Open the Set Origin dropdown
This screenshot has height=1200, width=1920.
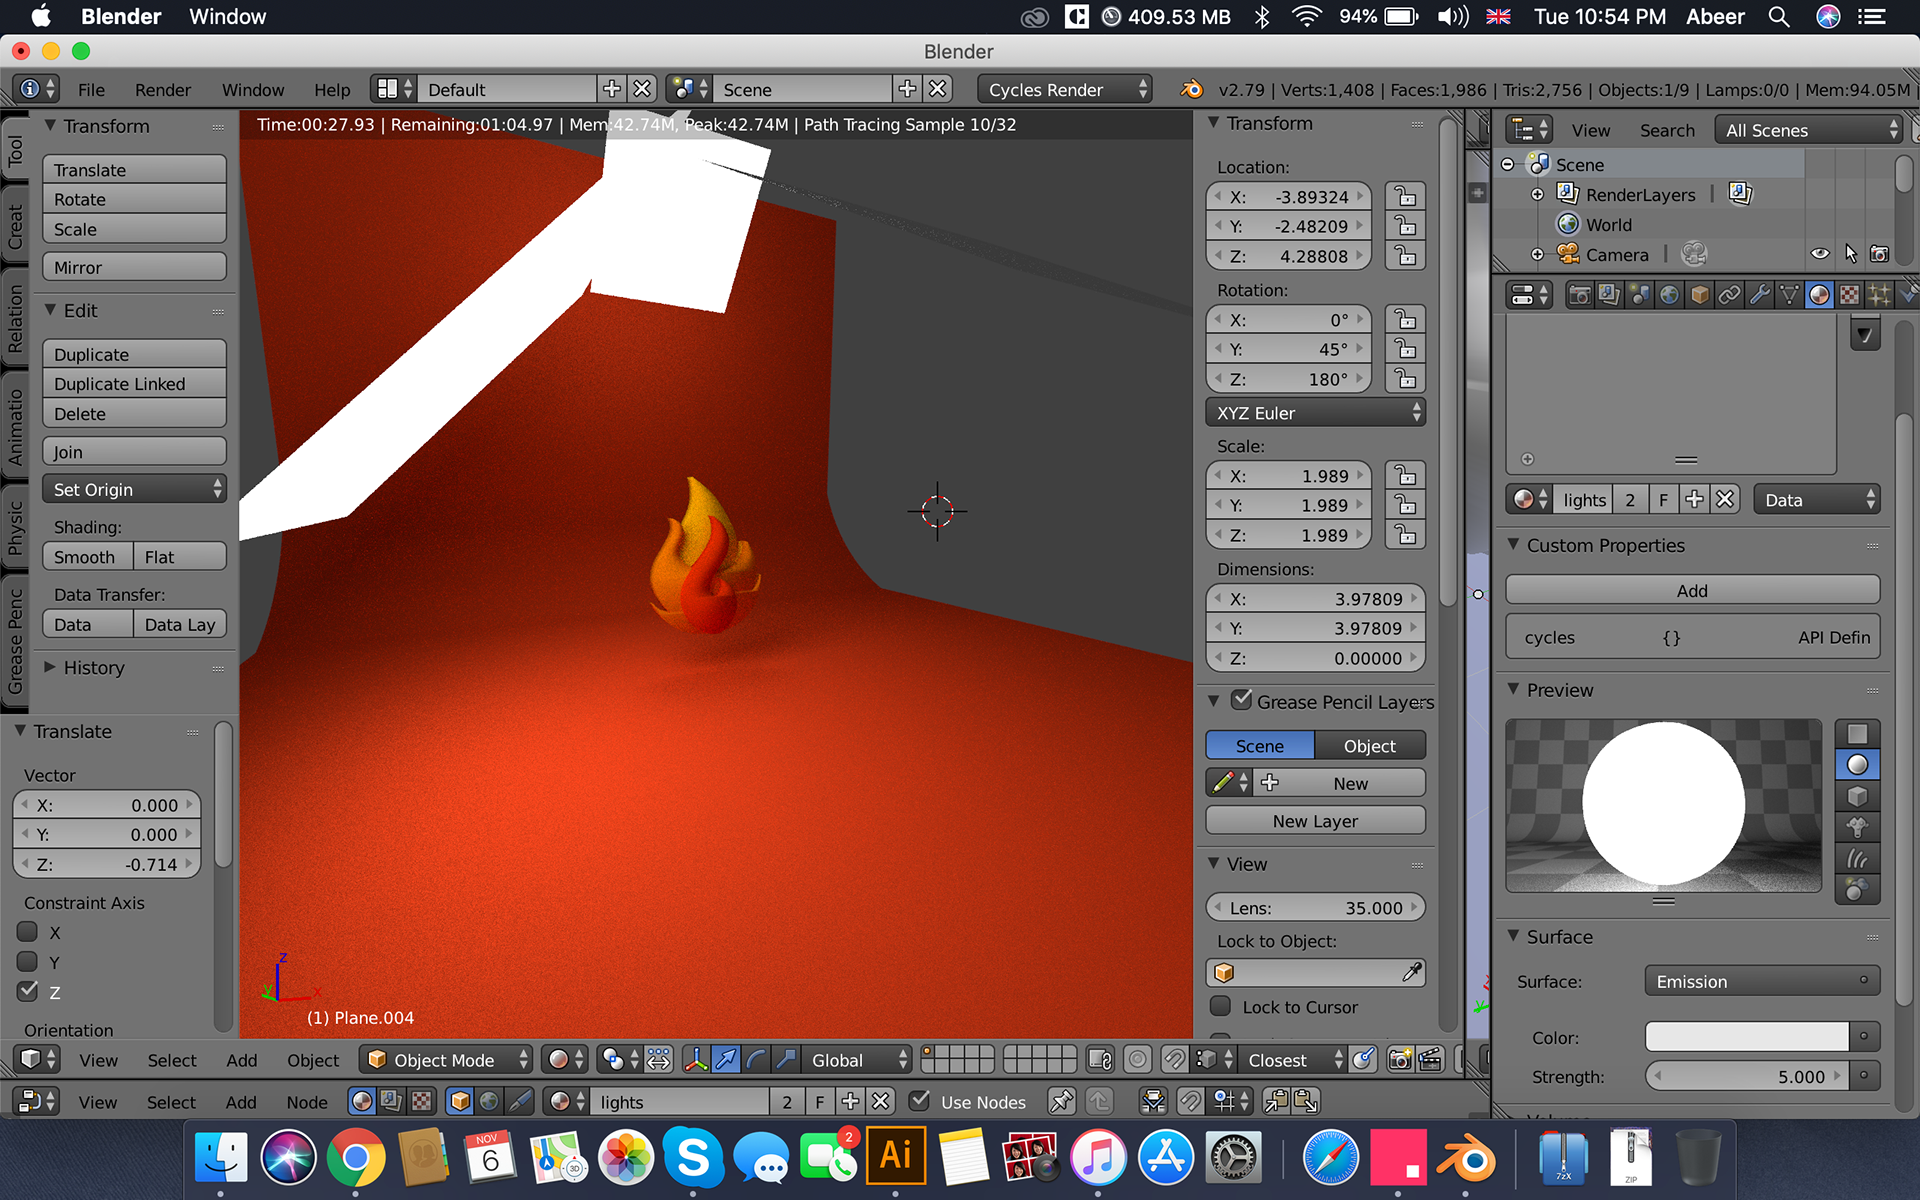(134, 489)
